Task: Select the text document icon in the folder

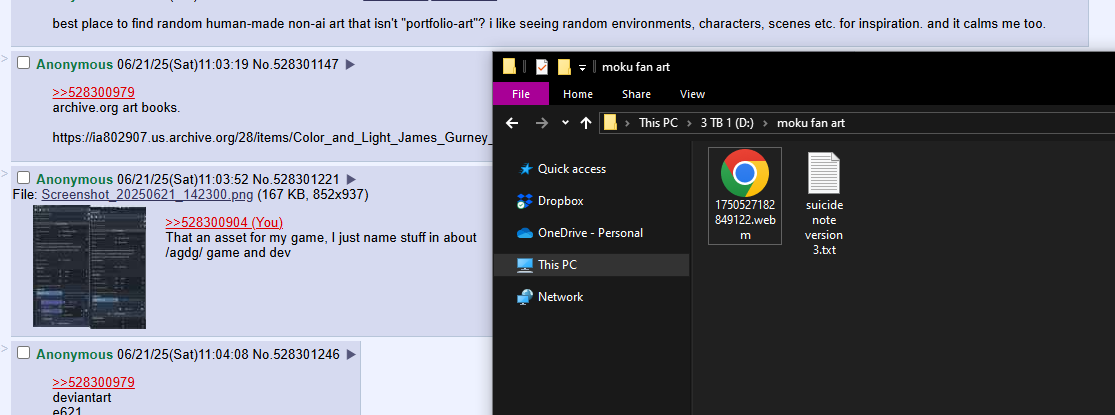Action: click(x=824, y=173)
